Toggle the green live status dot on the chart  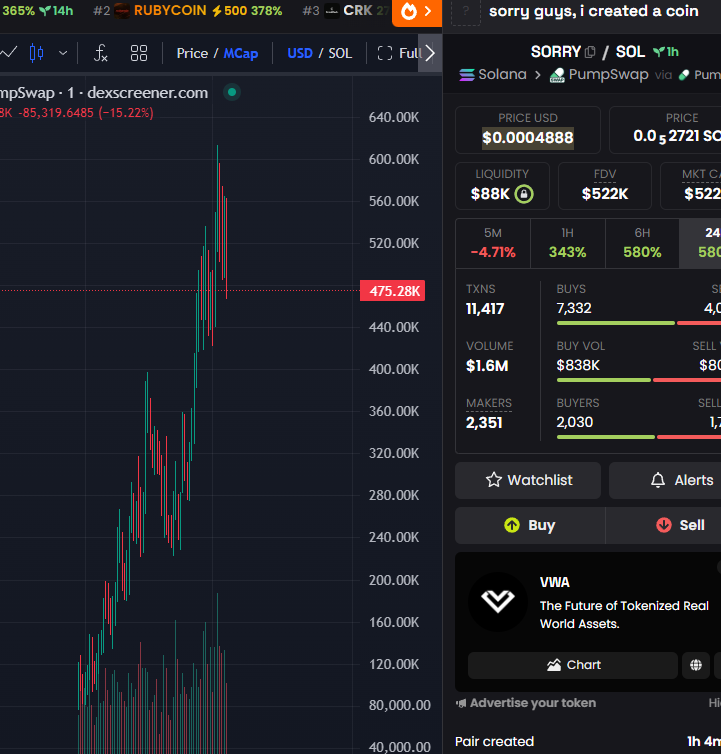pyautogui.click(x=232, y=92)
